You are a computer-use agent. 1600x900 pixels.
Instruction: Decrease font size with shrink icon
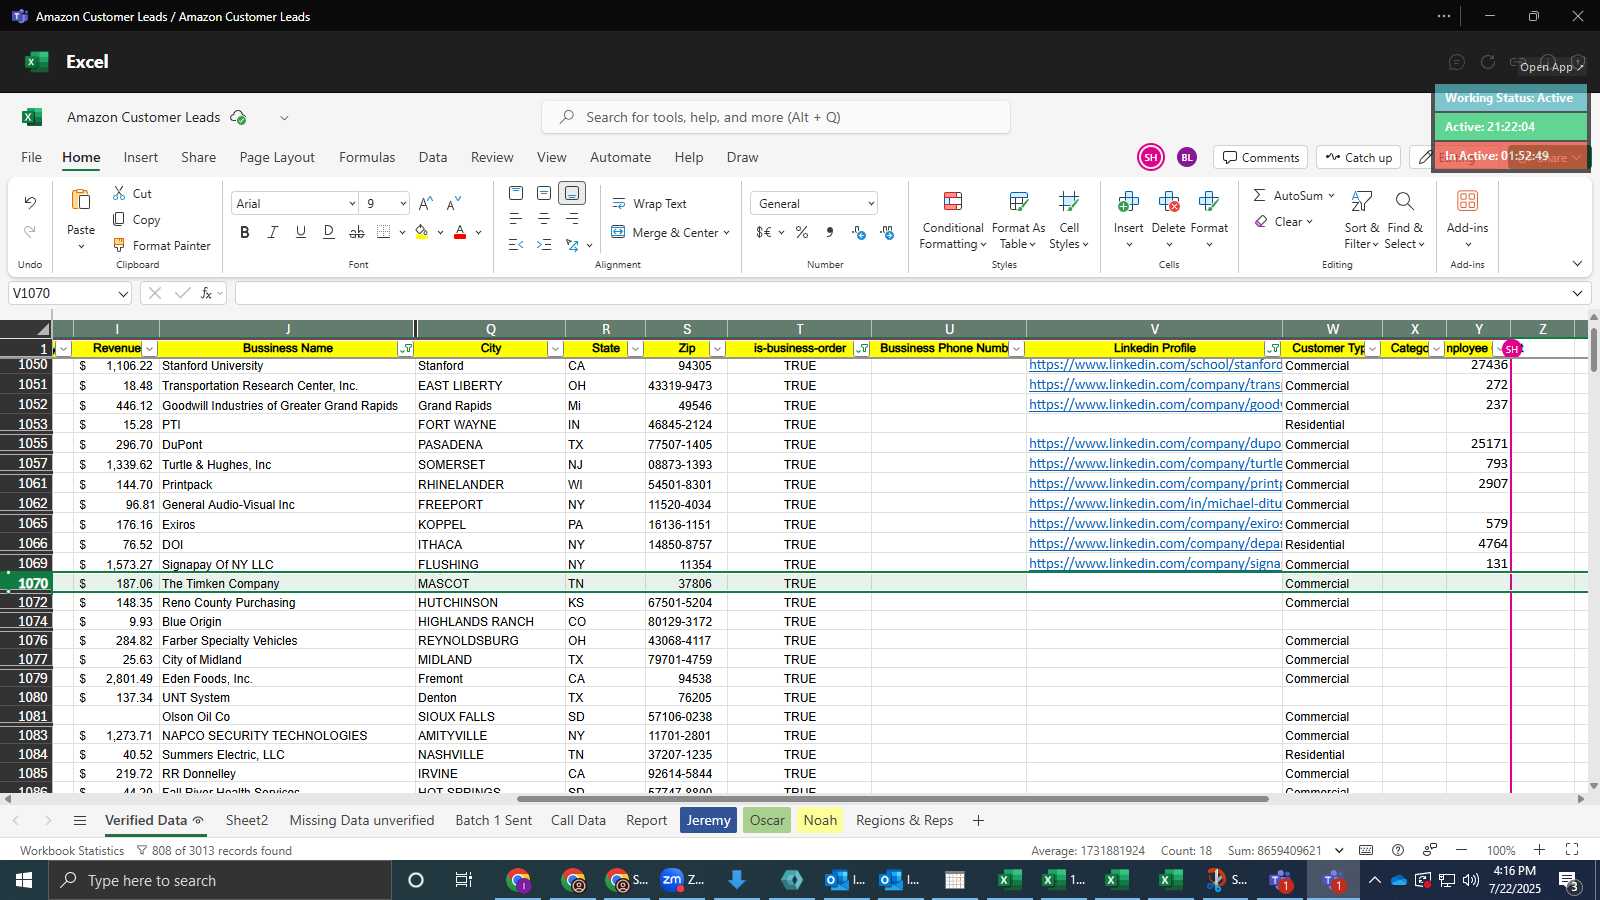click(453, 203)
